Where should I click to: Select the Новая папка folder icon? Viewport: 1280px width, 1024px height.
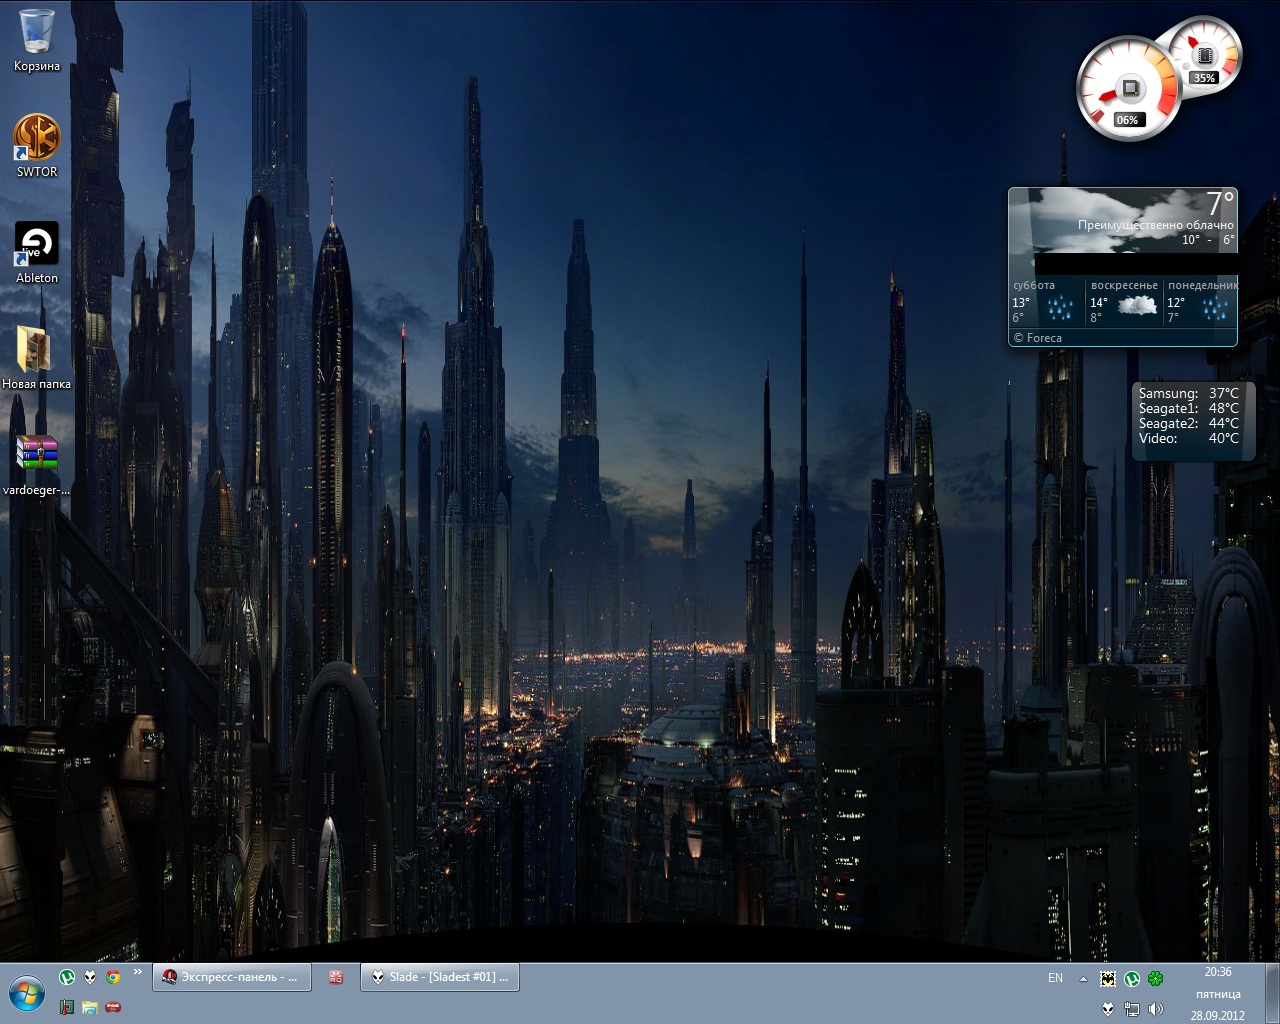tap(37, 358)
